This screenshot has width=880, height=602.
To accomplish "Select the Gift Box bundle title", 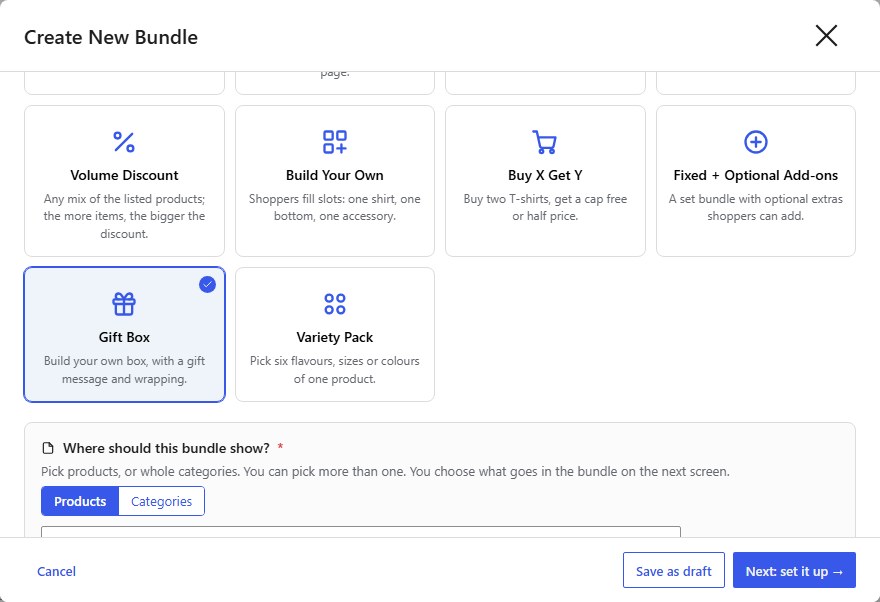I will [124, 337].
